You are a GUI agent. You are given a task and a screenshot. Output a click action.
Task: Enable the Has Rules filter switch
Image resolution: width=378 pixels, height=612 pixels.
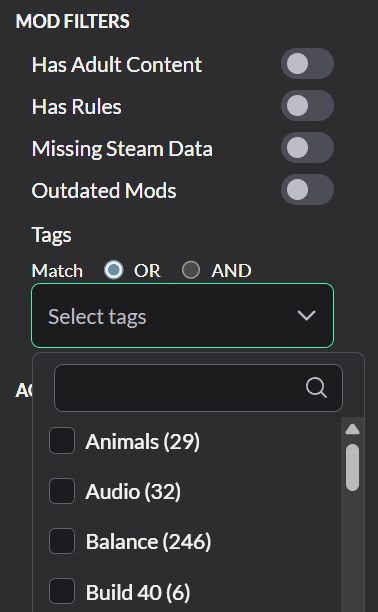(307, 106)
